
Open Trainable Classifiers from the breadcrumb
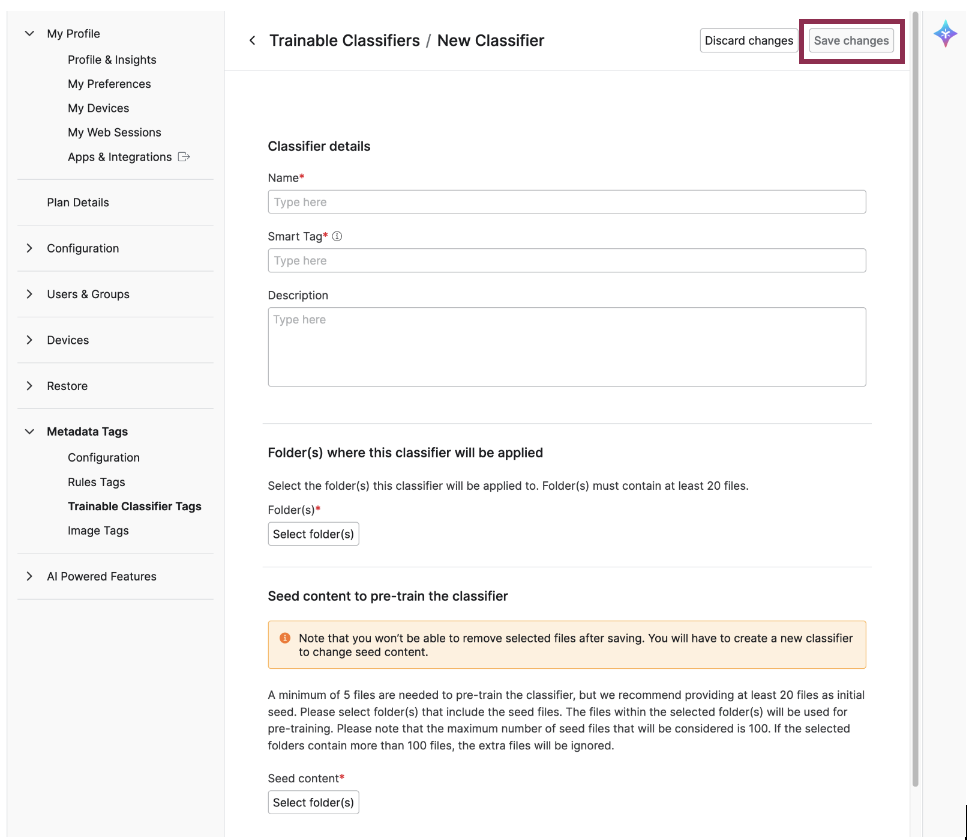point(343,40)
